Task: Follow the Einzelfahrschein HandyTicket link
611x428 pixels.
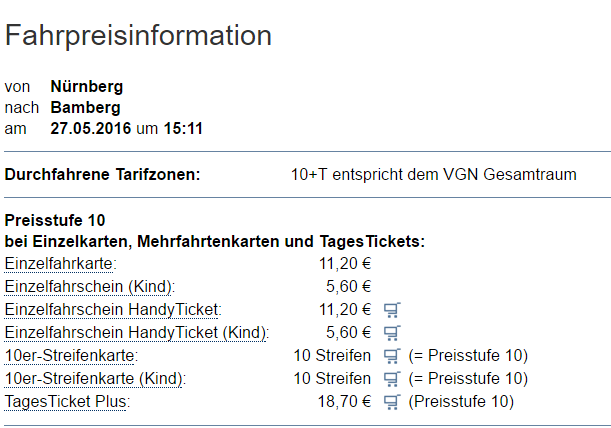Action: pyautogui.click(x=111, y=310)
